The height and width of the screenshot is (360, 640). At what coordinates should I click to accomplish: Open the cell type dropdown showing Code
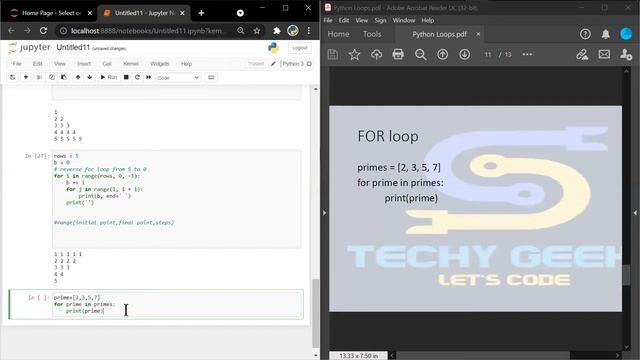click(x=178, y=78)
